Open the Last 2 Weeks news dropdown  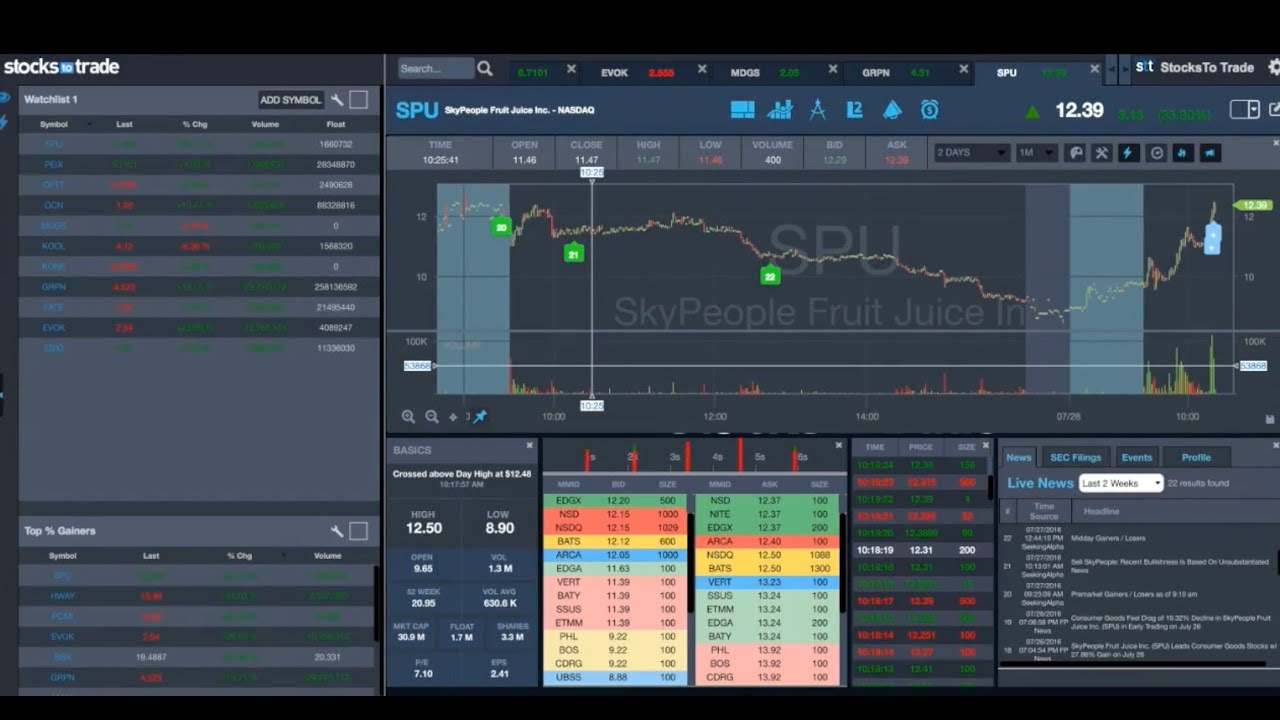1121,483
